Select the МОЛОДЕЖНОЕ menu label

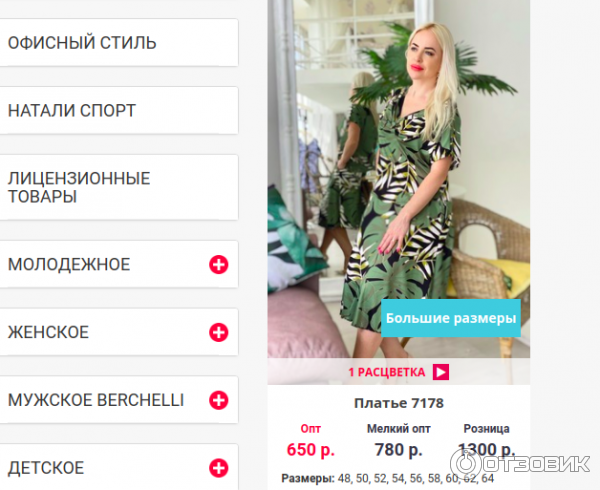[x=69, y=265]
